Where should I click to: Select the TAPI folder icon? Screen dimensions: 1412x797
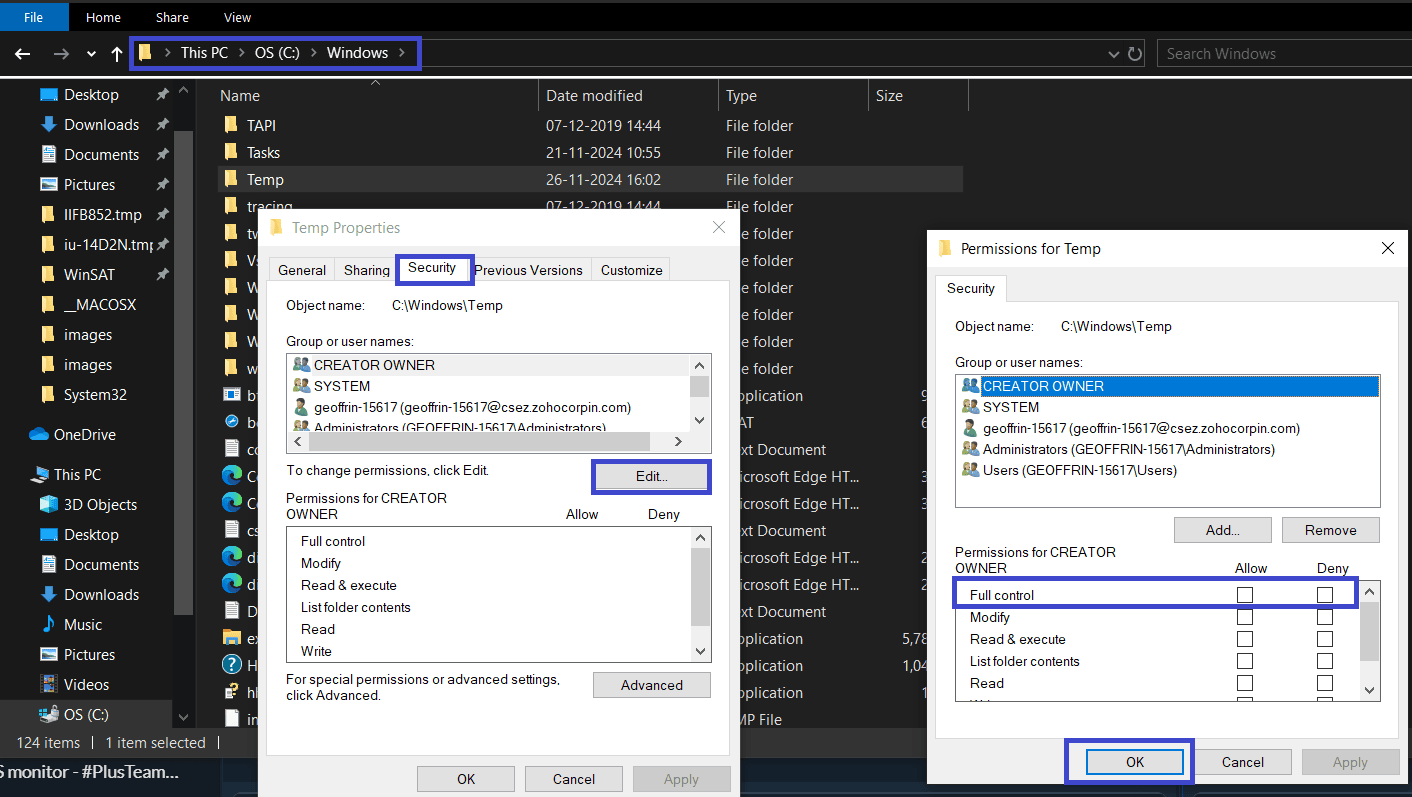click(231, 126)
